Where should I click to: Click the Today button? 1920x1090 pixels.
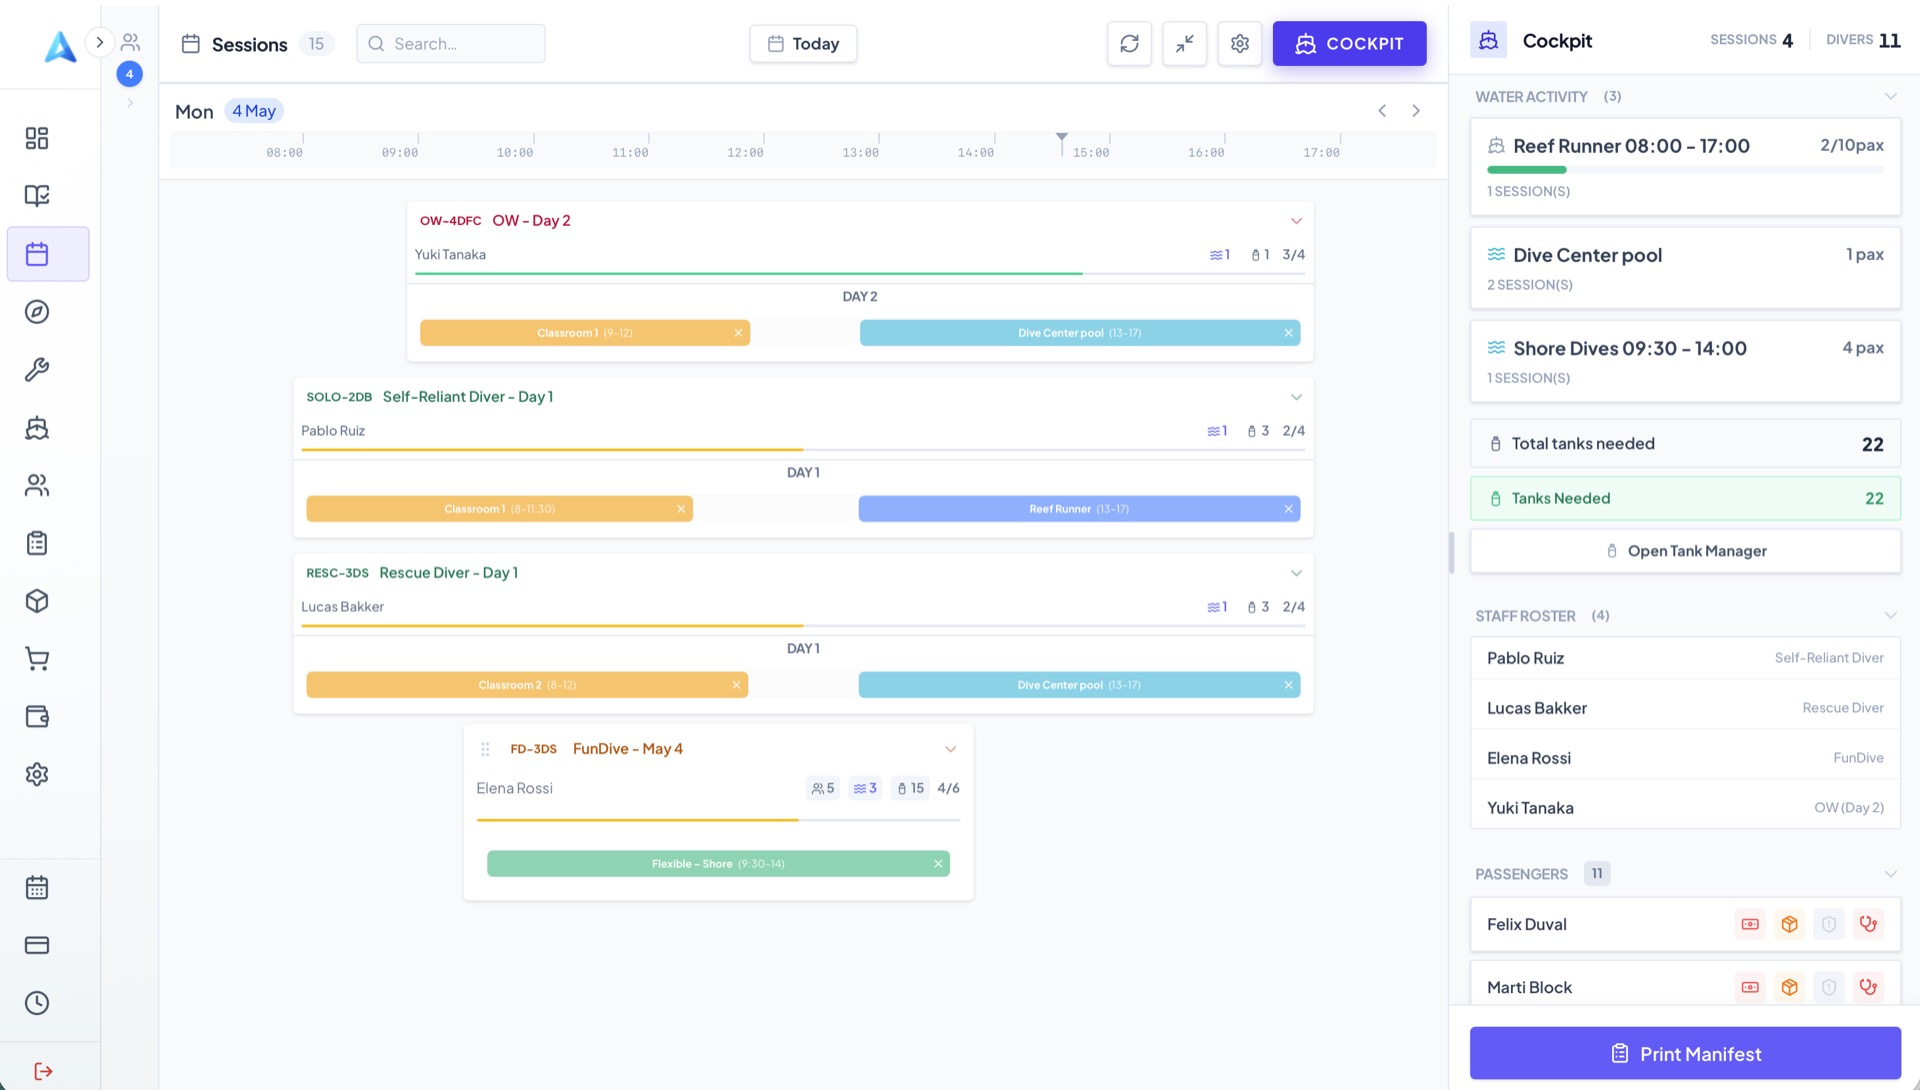pyautogui.click(x=803, y=44)
